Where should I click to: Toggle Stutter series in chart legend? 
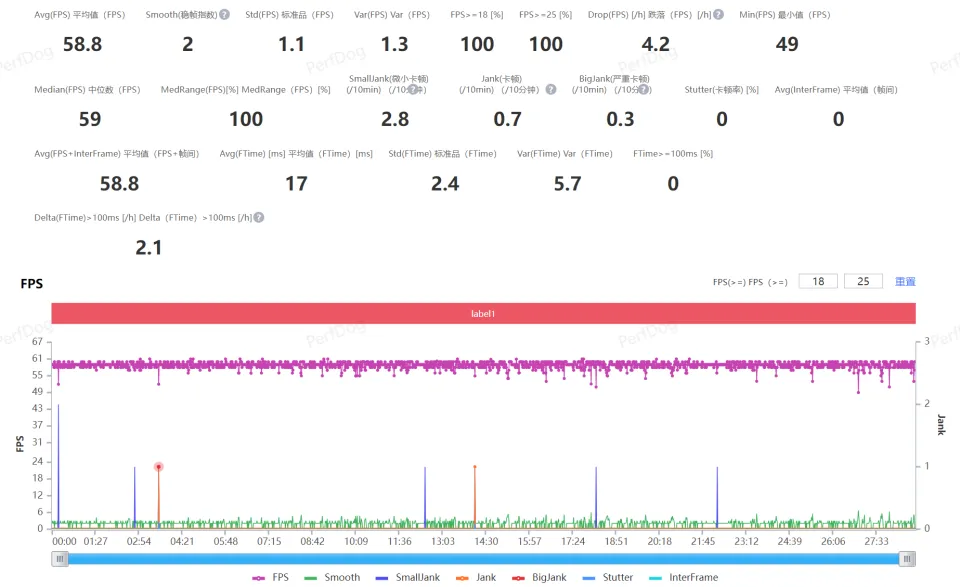pyautogui.click(x=607, y=577)
